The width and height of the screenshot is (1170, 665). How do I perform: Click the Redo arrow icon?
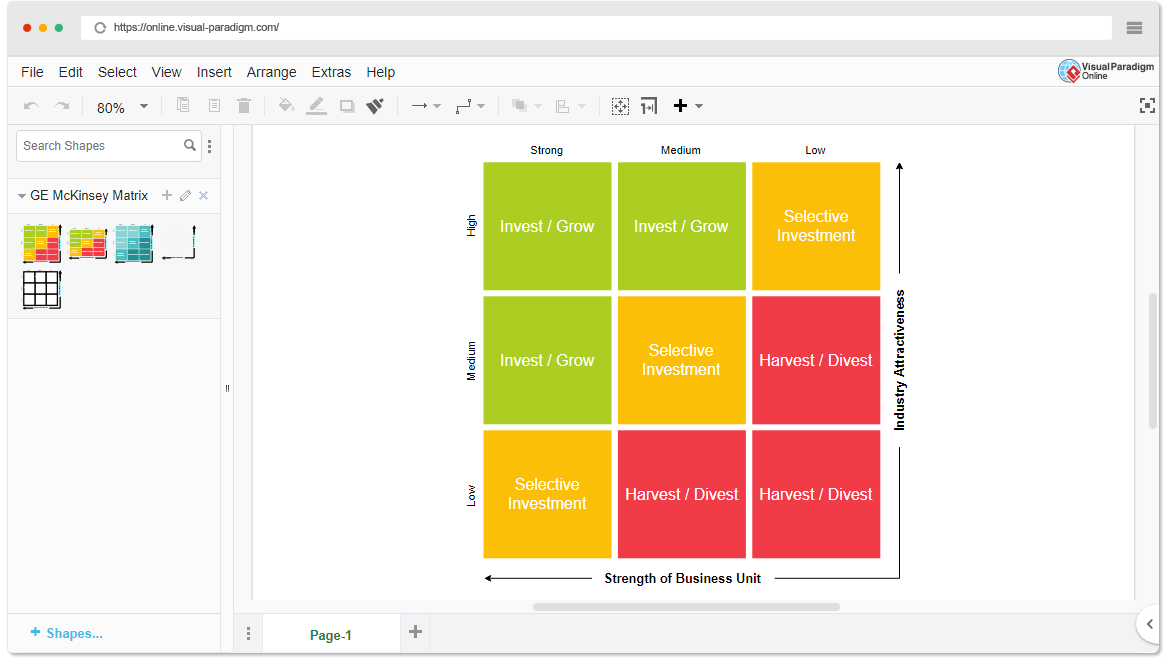coord(62,106)
